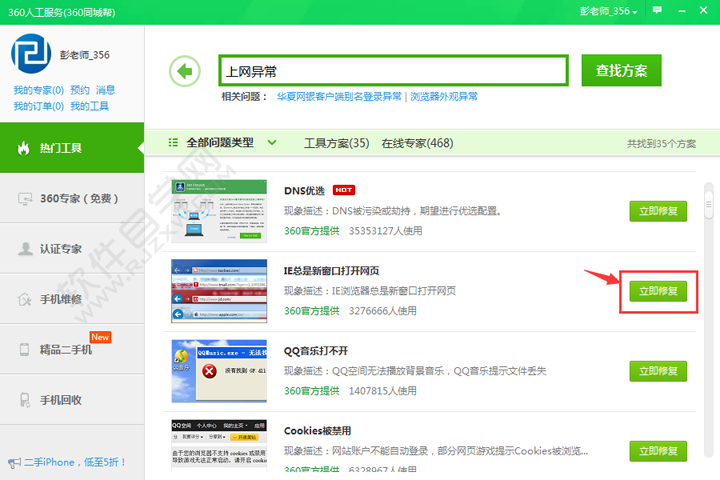Image resolution: width=720 pixels, height=480 pixels.
Task: Open related question 浏览器外观异常
Action: point(444,96)
